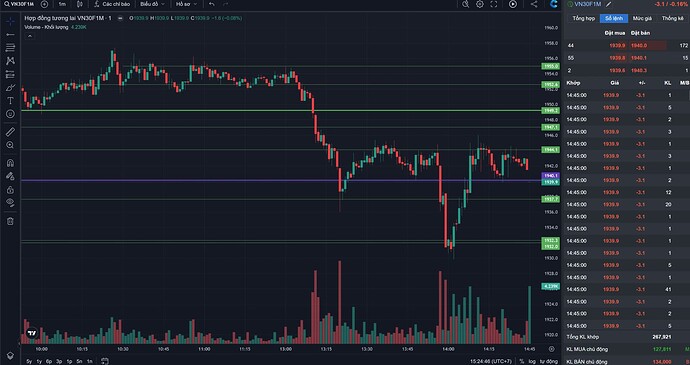Select the crosshair cursor tool
This screenshot has height=365, width=690.
point(10,21)
